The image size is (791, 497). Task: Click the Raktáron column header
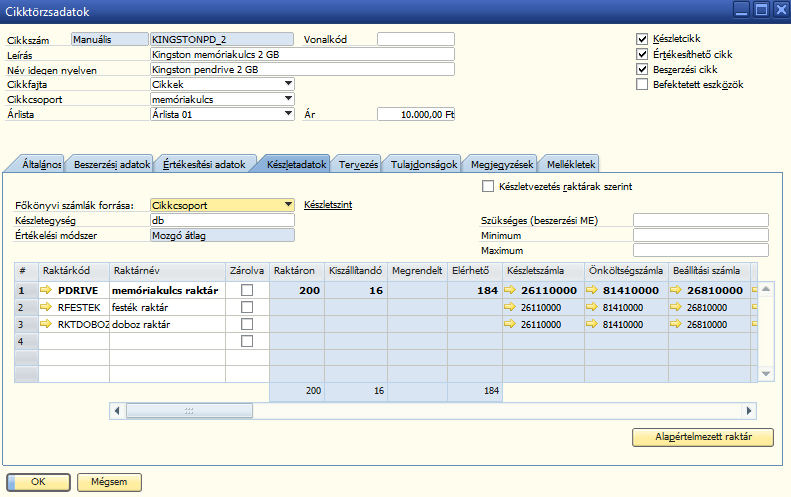(x=297, y=270)
